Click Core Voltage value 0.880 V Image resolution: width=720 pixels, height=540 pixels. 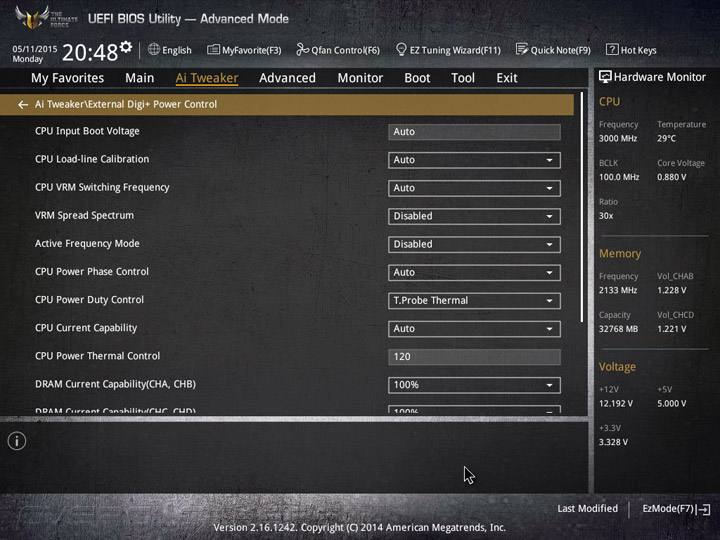pyautogui.click(x=671, y=177)
